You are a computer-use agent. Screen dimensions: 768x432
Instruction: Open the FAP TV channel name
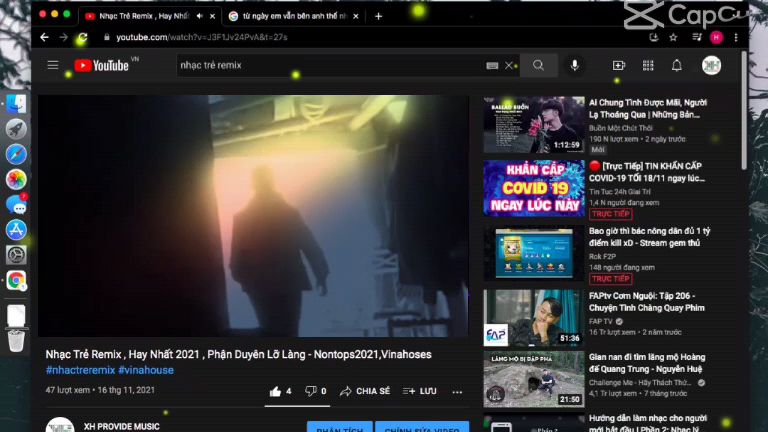600,321
